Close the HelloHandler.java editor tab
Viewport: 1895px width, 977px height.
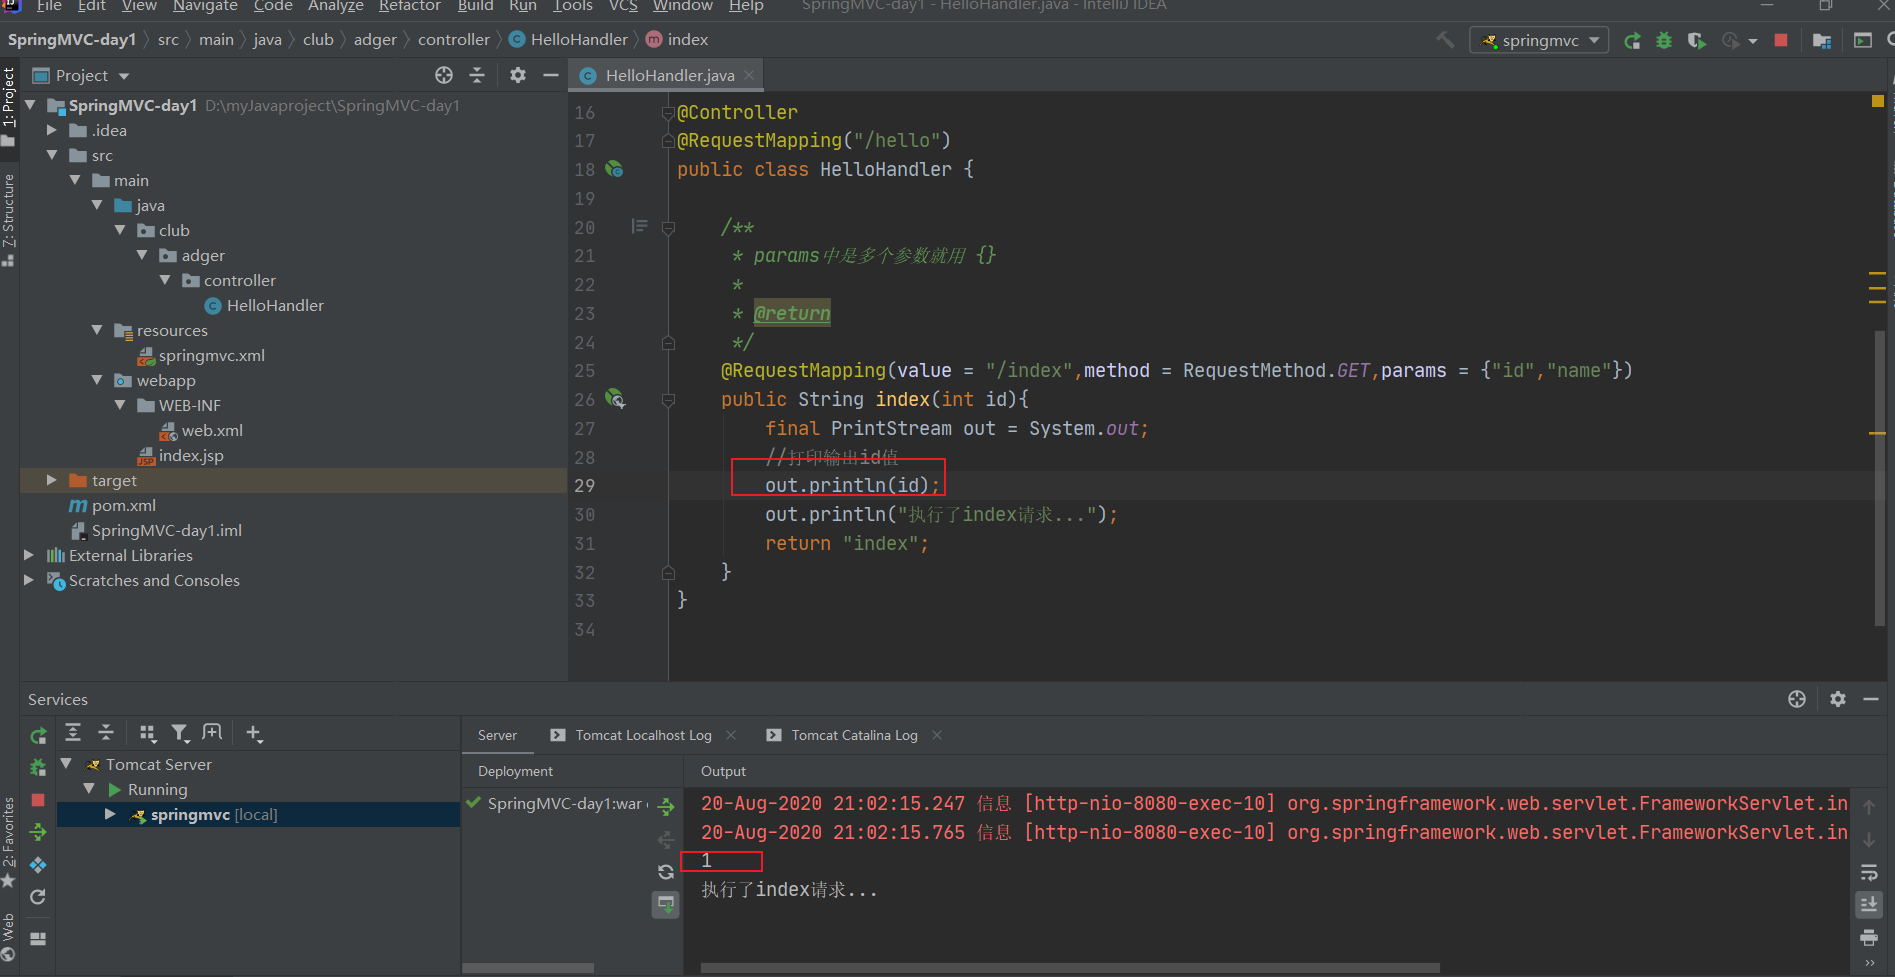pos(749,75)
